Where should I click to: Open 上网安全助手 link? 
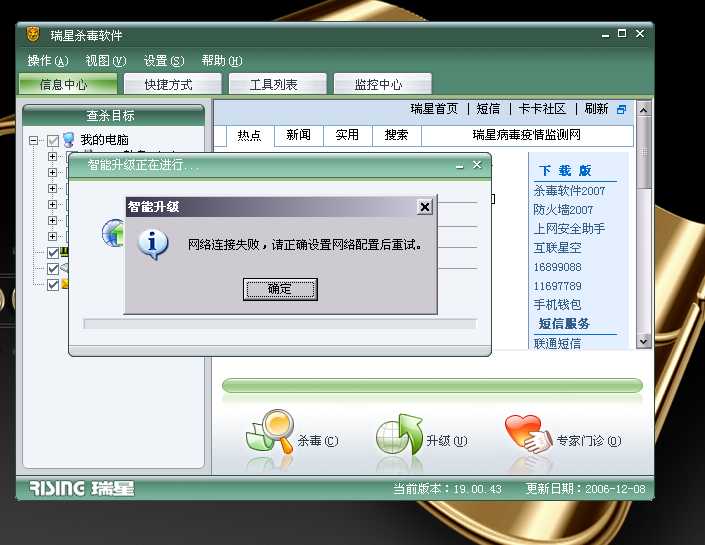(x=569, y=229)
